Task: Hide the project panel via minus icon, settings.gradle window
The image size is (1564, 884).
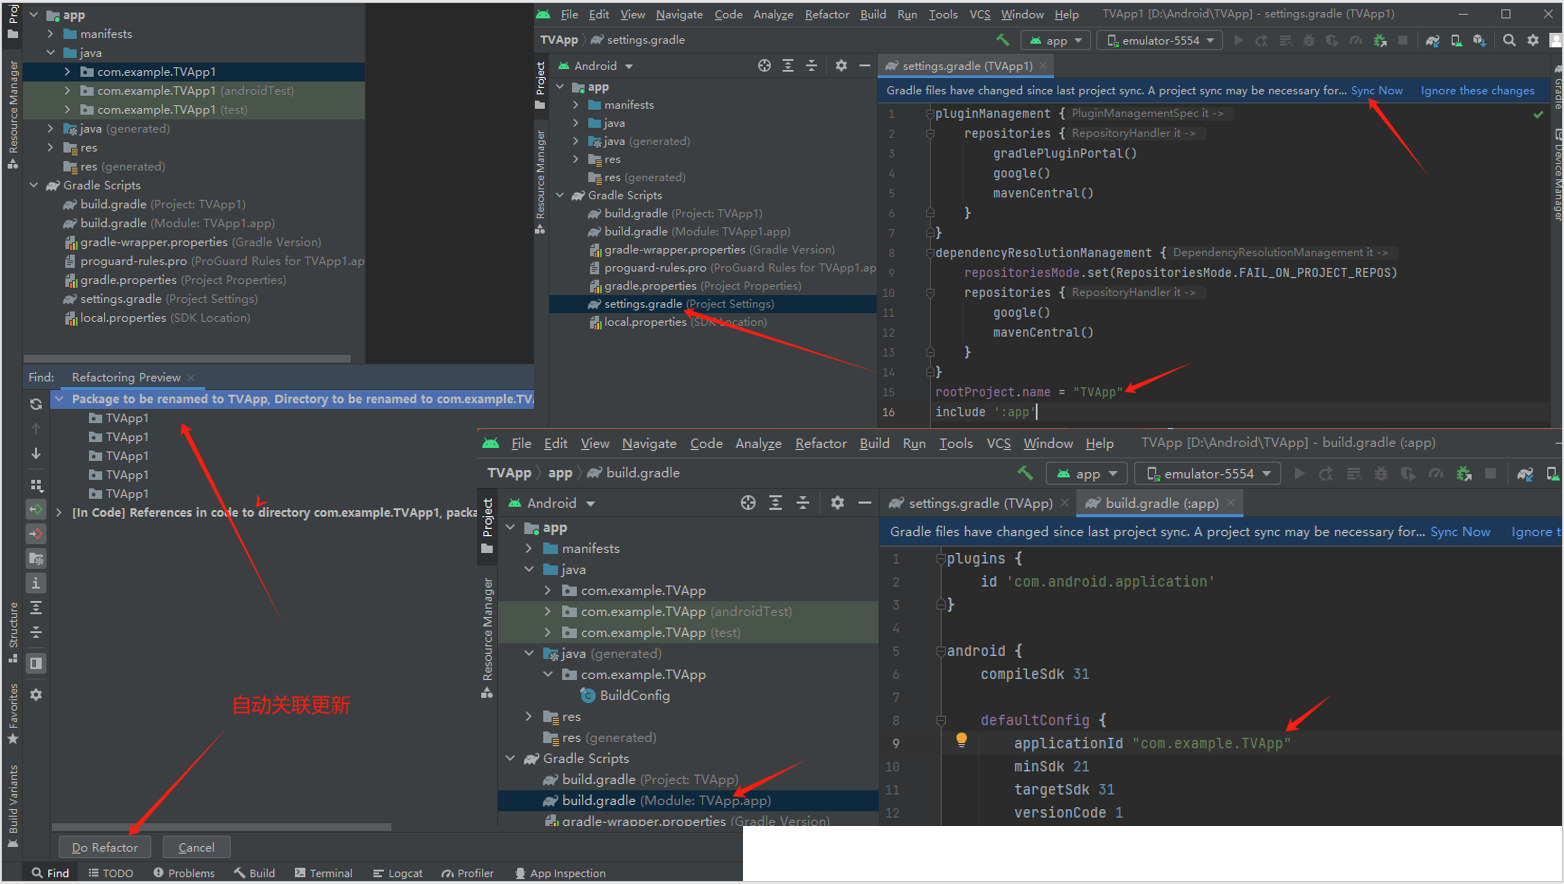Action: click(864, 65)
